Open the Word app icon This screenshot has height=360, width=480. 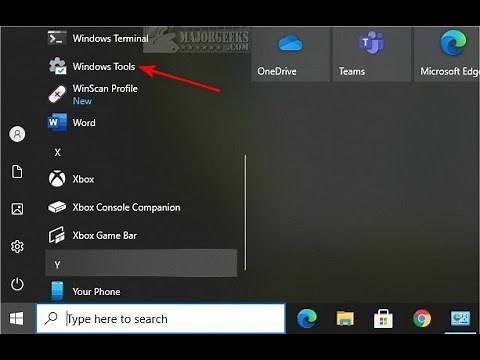click(57, 122)
